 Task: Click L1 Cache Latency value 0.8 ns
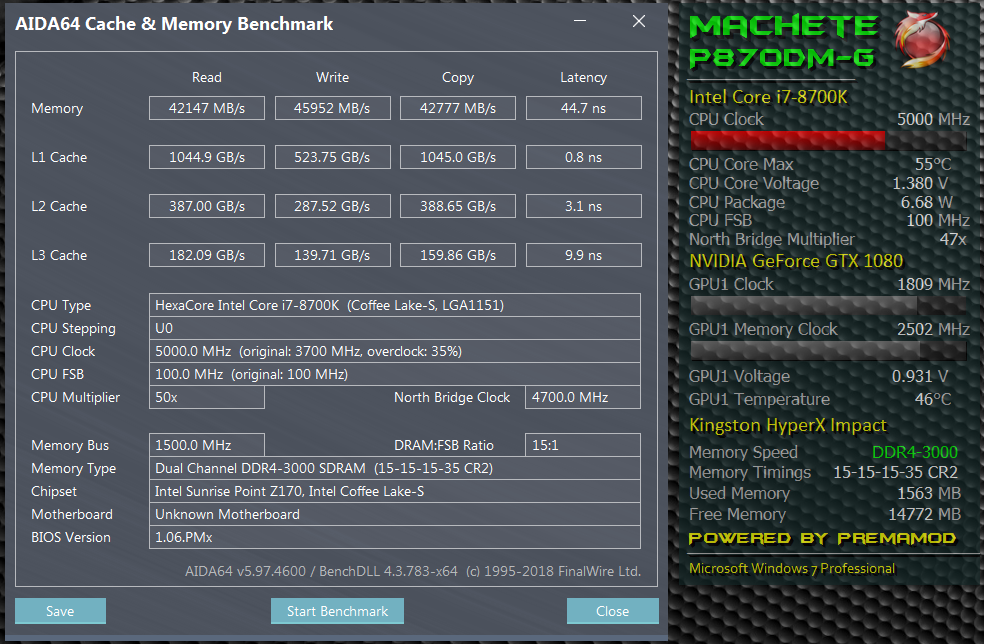click(584, 157)
